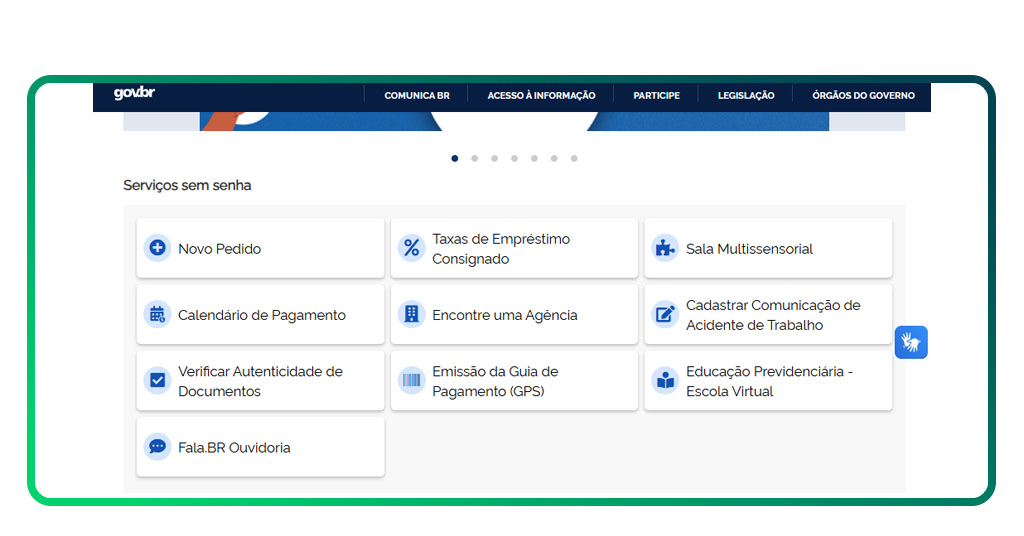Open the Comunica BR menu item
The height and width of the screenshot is (536, 1024).
417,95
